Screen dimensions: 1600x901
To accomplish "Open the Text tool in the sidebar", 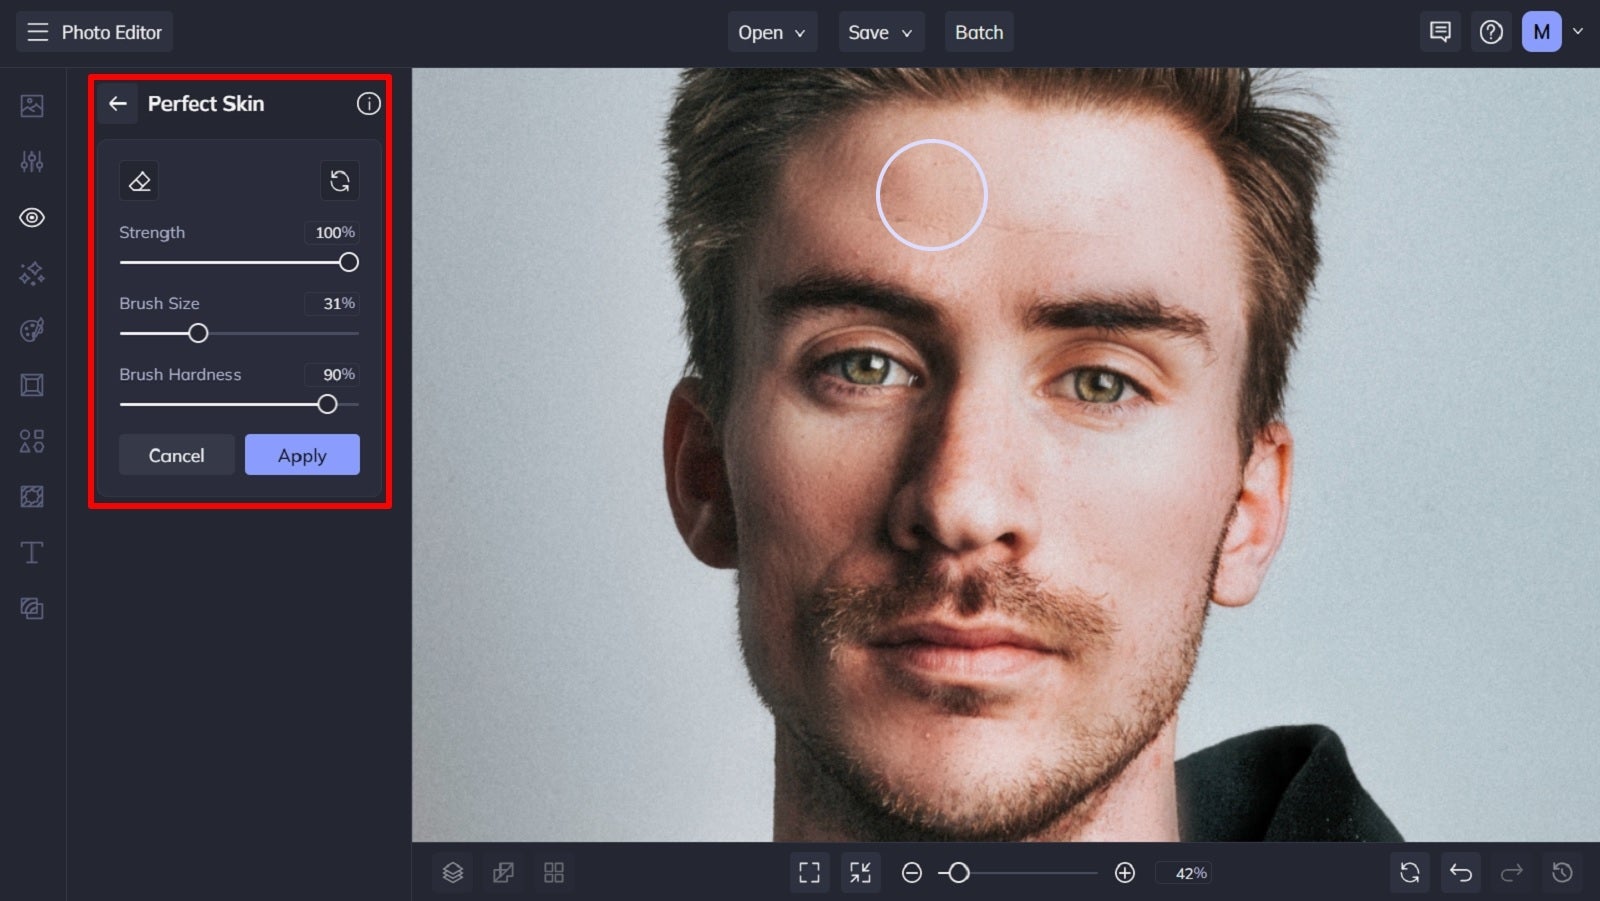I will pos(32,553).
